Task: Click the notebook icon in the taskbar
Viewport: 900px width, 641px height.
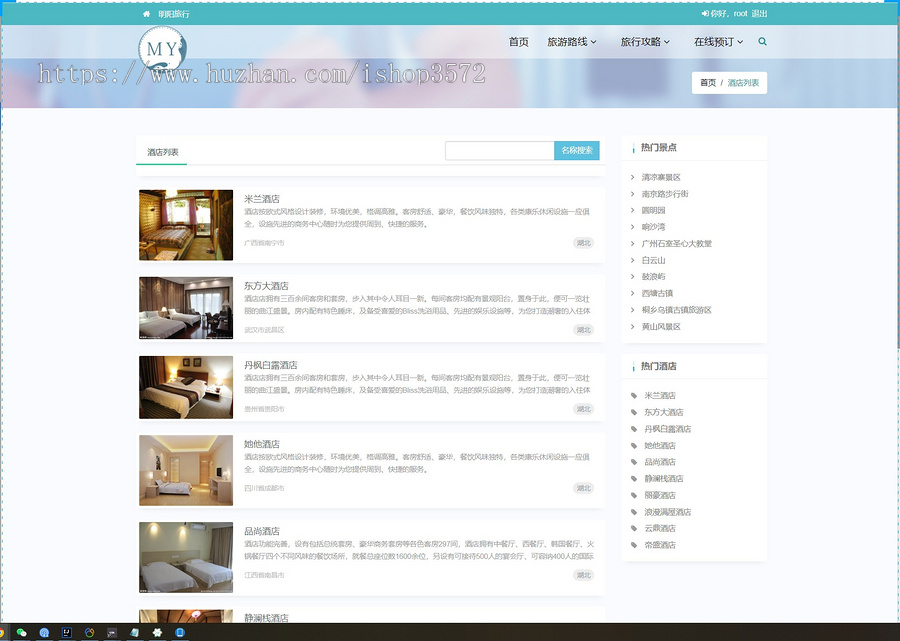Action: pyautogui.click(x=134, y=632)
